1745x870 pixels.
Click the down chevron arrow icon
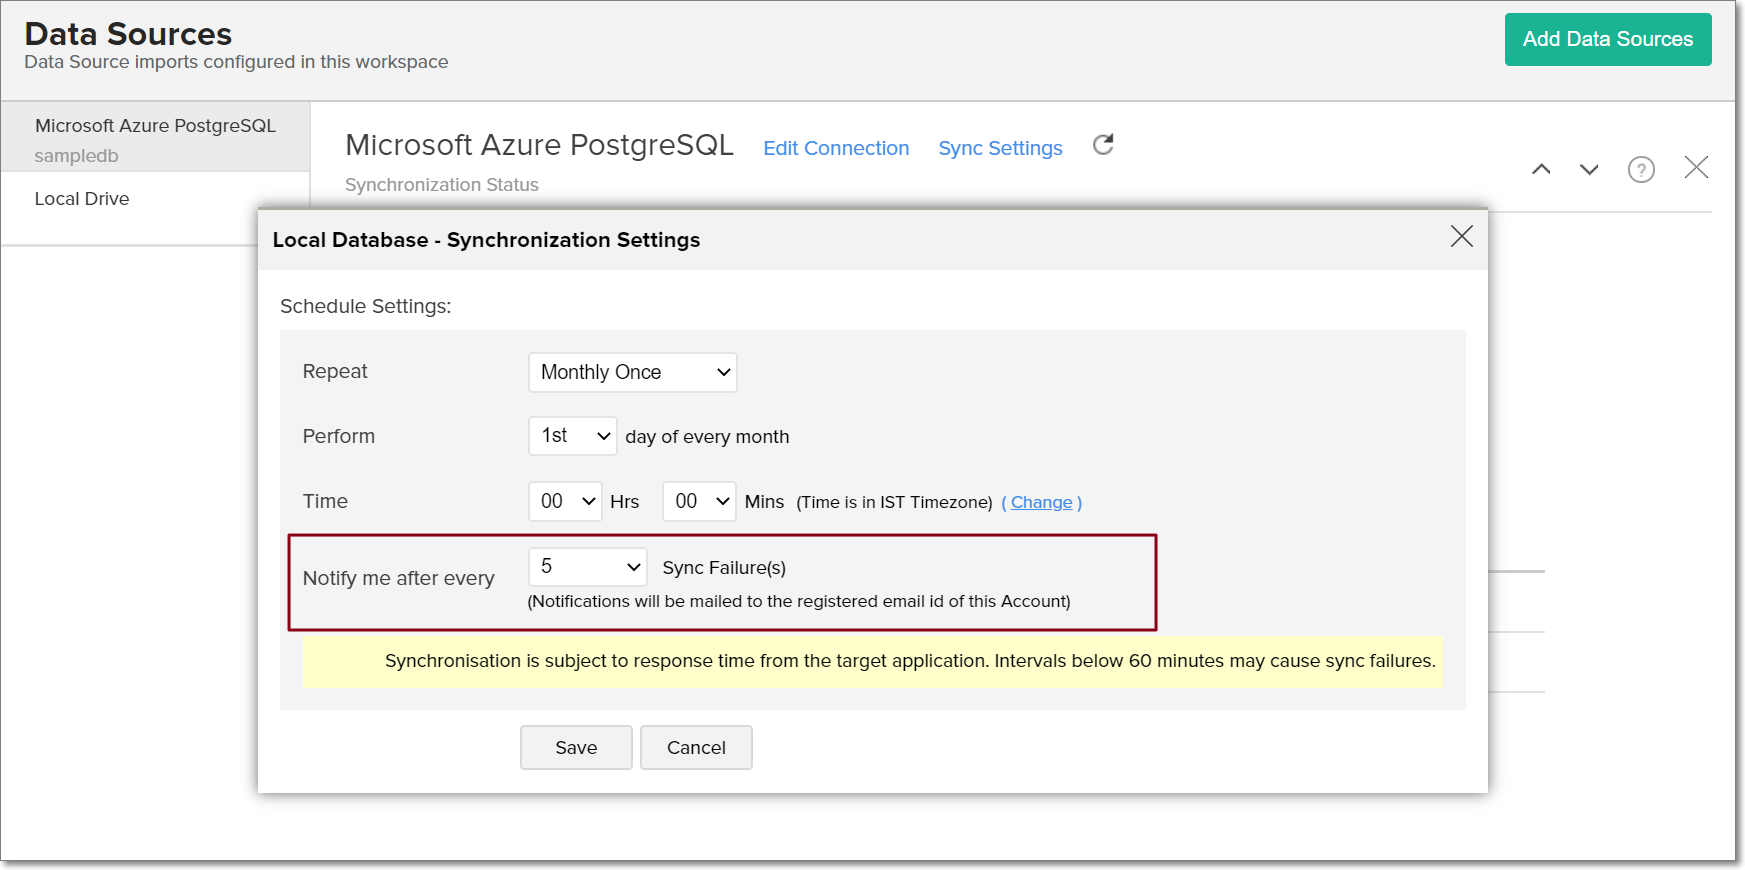(x=1589, y=169)
